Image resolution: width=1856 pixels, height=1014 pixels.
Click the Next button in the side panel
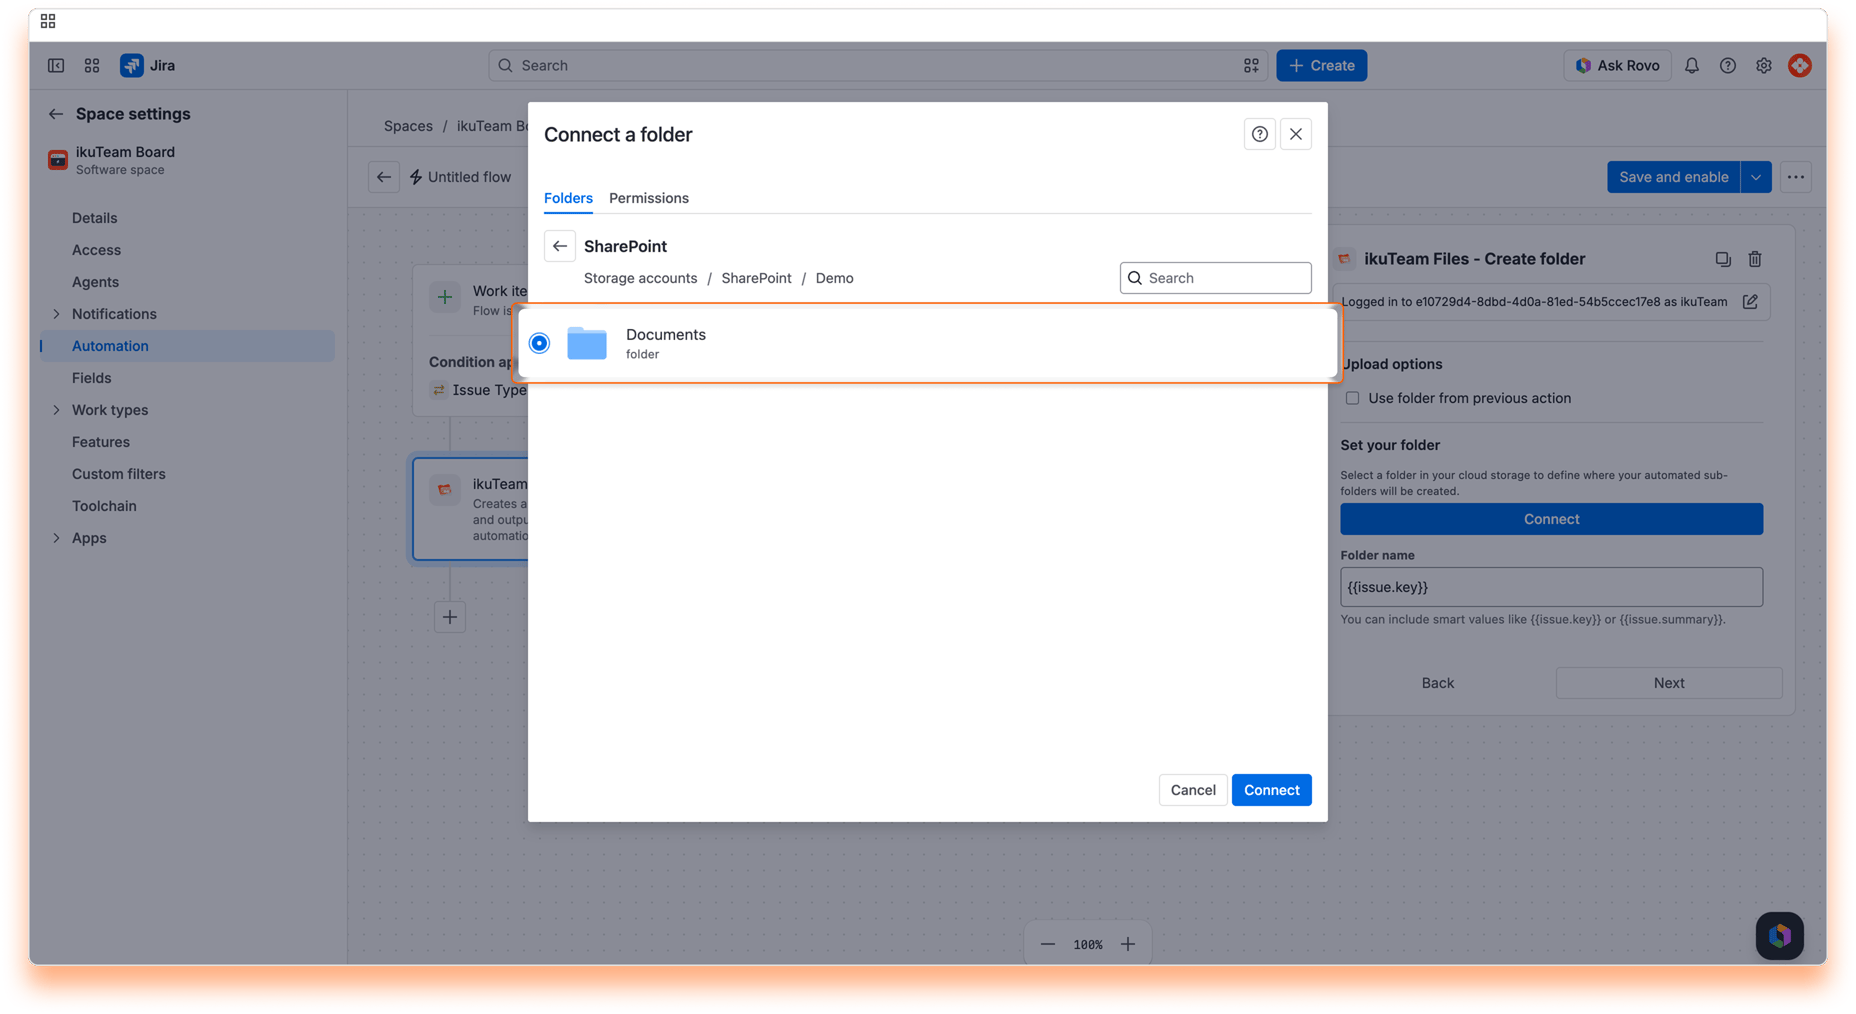pyautogui.click(x=1669, y=683)
